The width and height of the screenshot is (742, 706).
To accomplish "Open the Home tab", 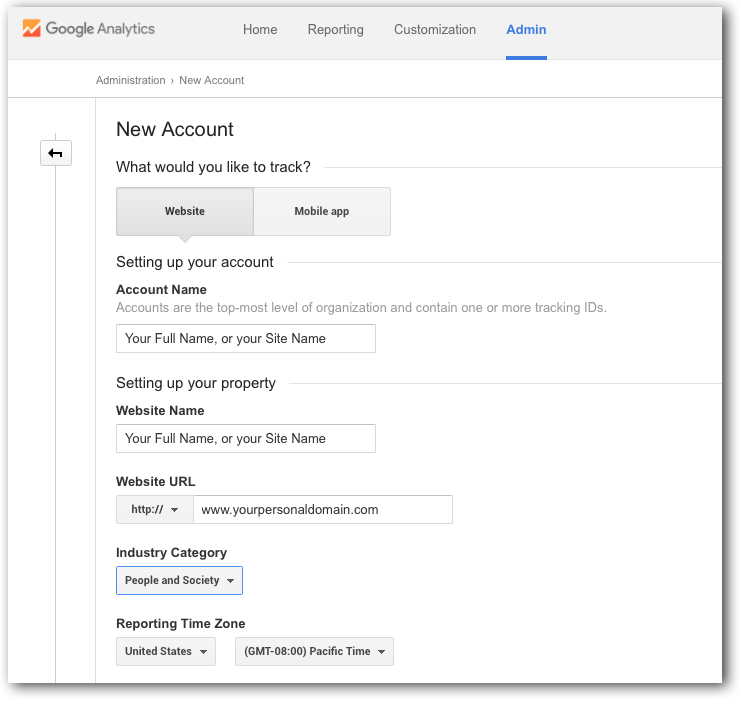I will click(x=260, y=29).
